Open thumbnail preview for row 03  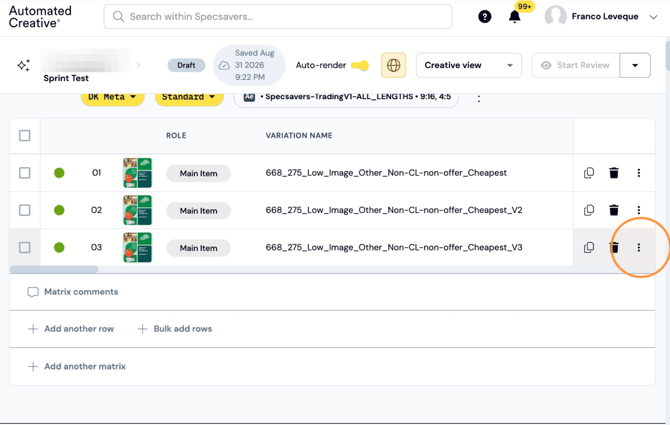pyautogui.click(x=138, y=247)
